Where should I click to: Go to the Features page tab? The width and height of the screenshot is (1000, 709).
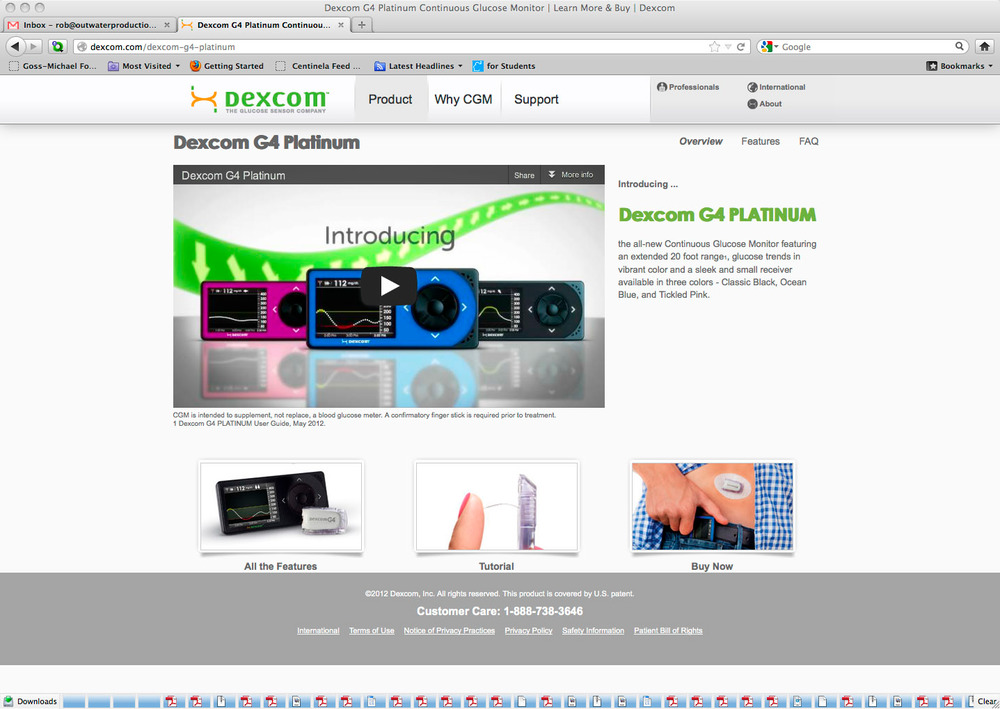(760, 142)
